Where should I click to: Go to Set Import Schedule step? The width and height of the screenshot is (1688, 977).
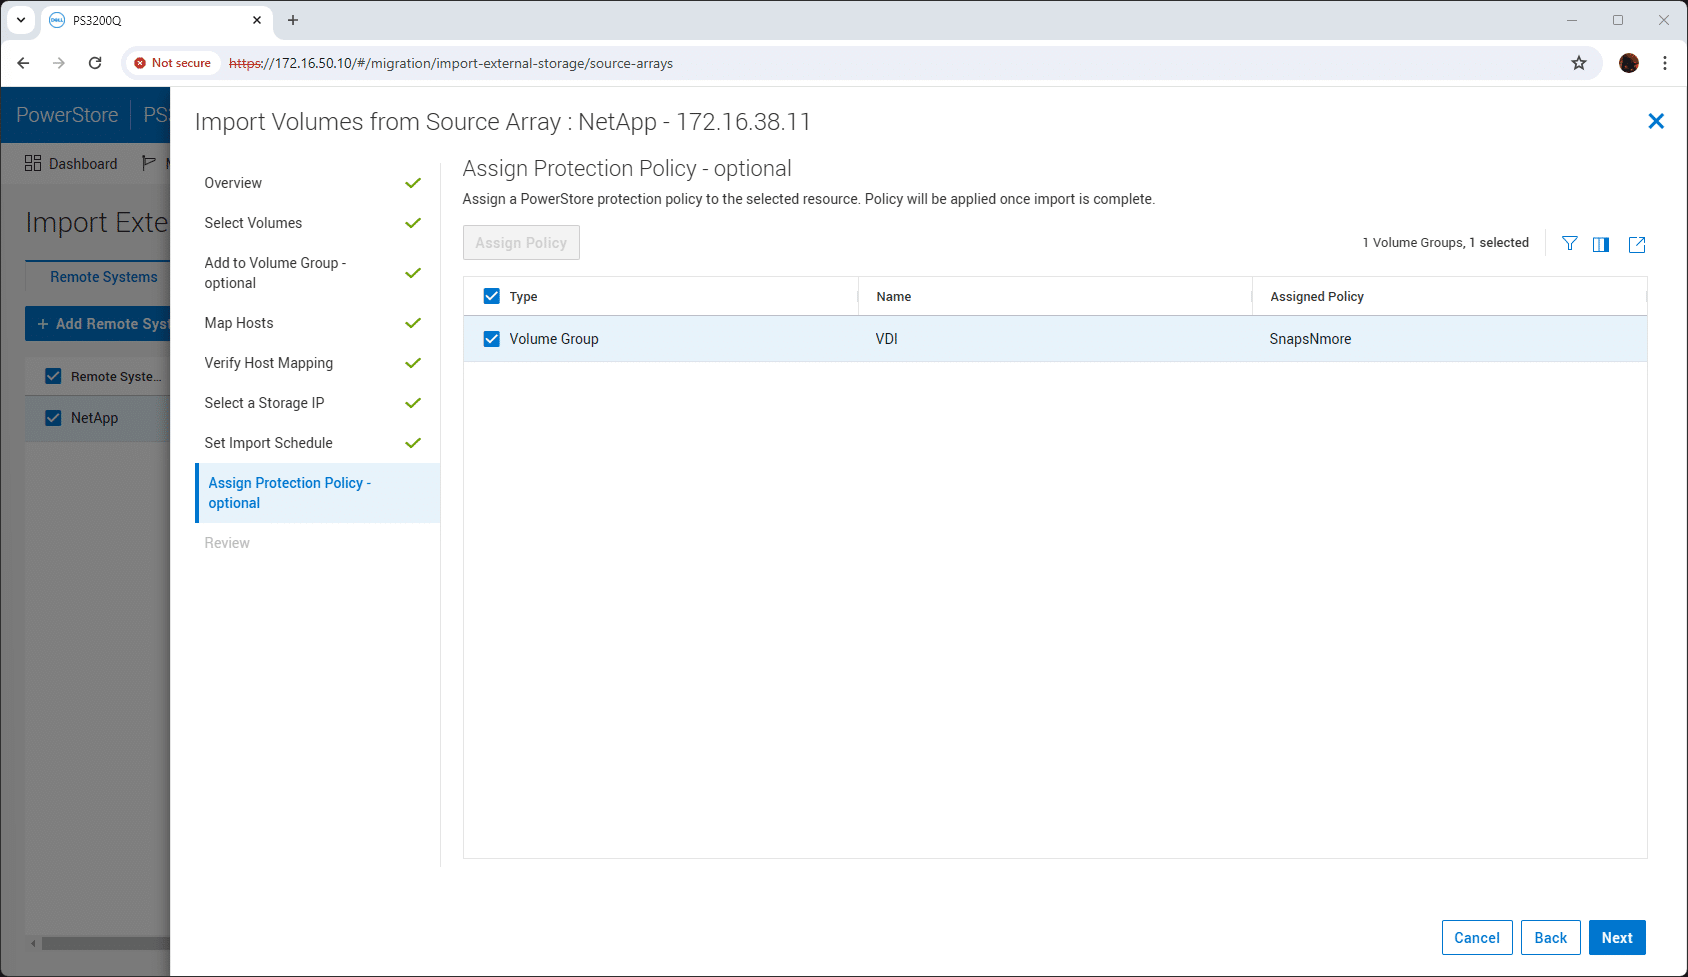point(268,443)
